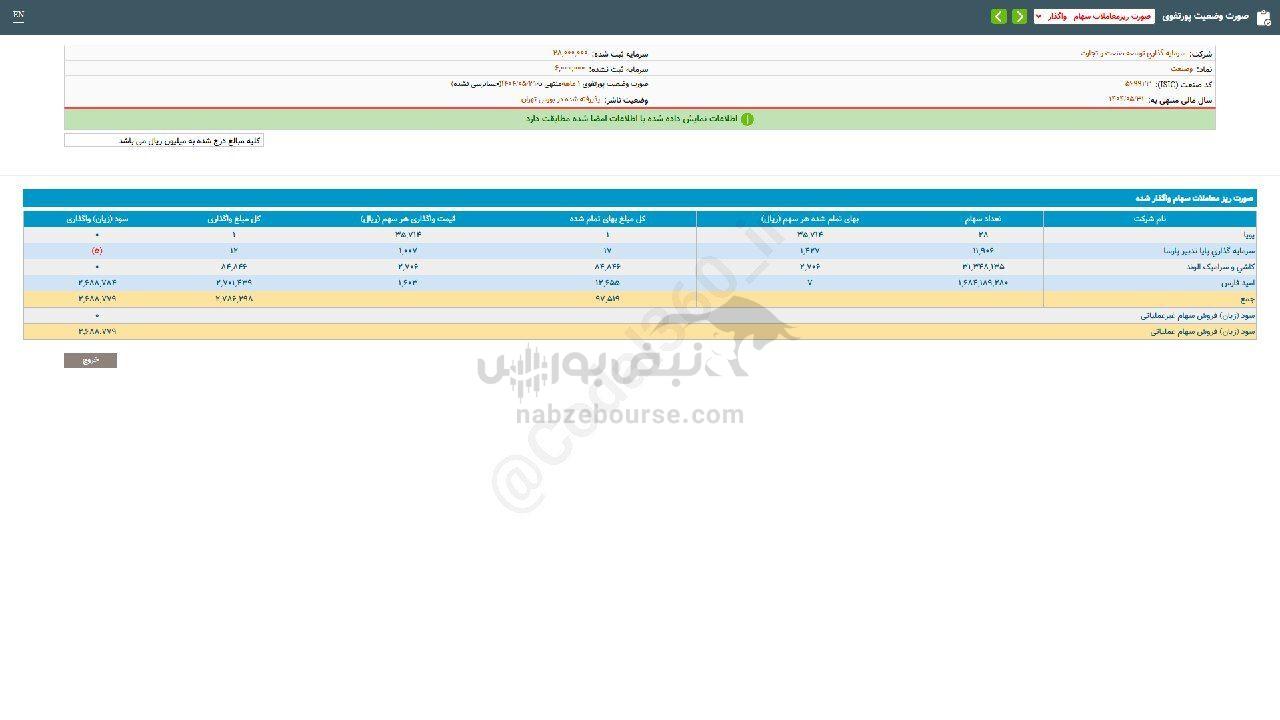
Task: Select the yellow جمع totals row
Action: click(x=640, y=299)
